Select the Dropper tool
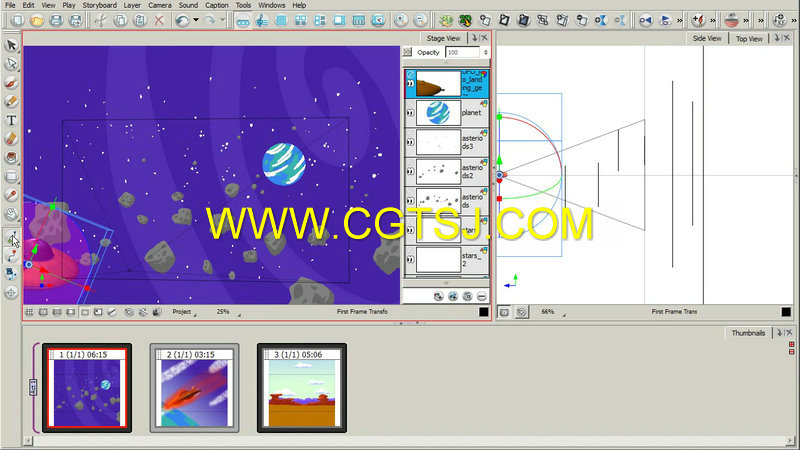The width and height of the screenshot is (800, 450). [x=11, y=195]
